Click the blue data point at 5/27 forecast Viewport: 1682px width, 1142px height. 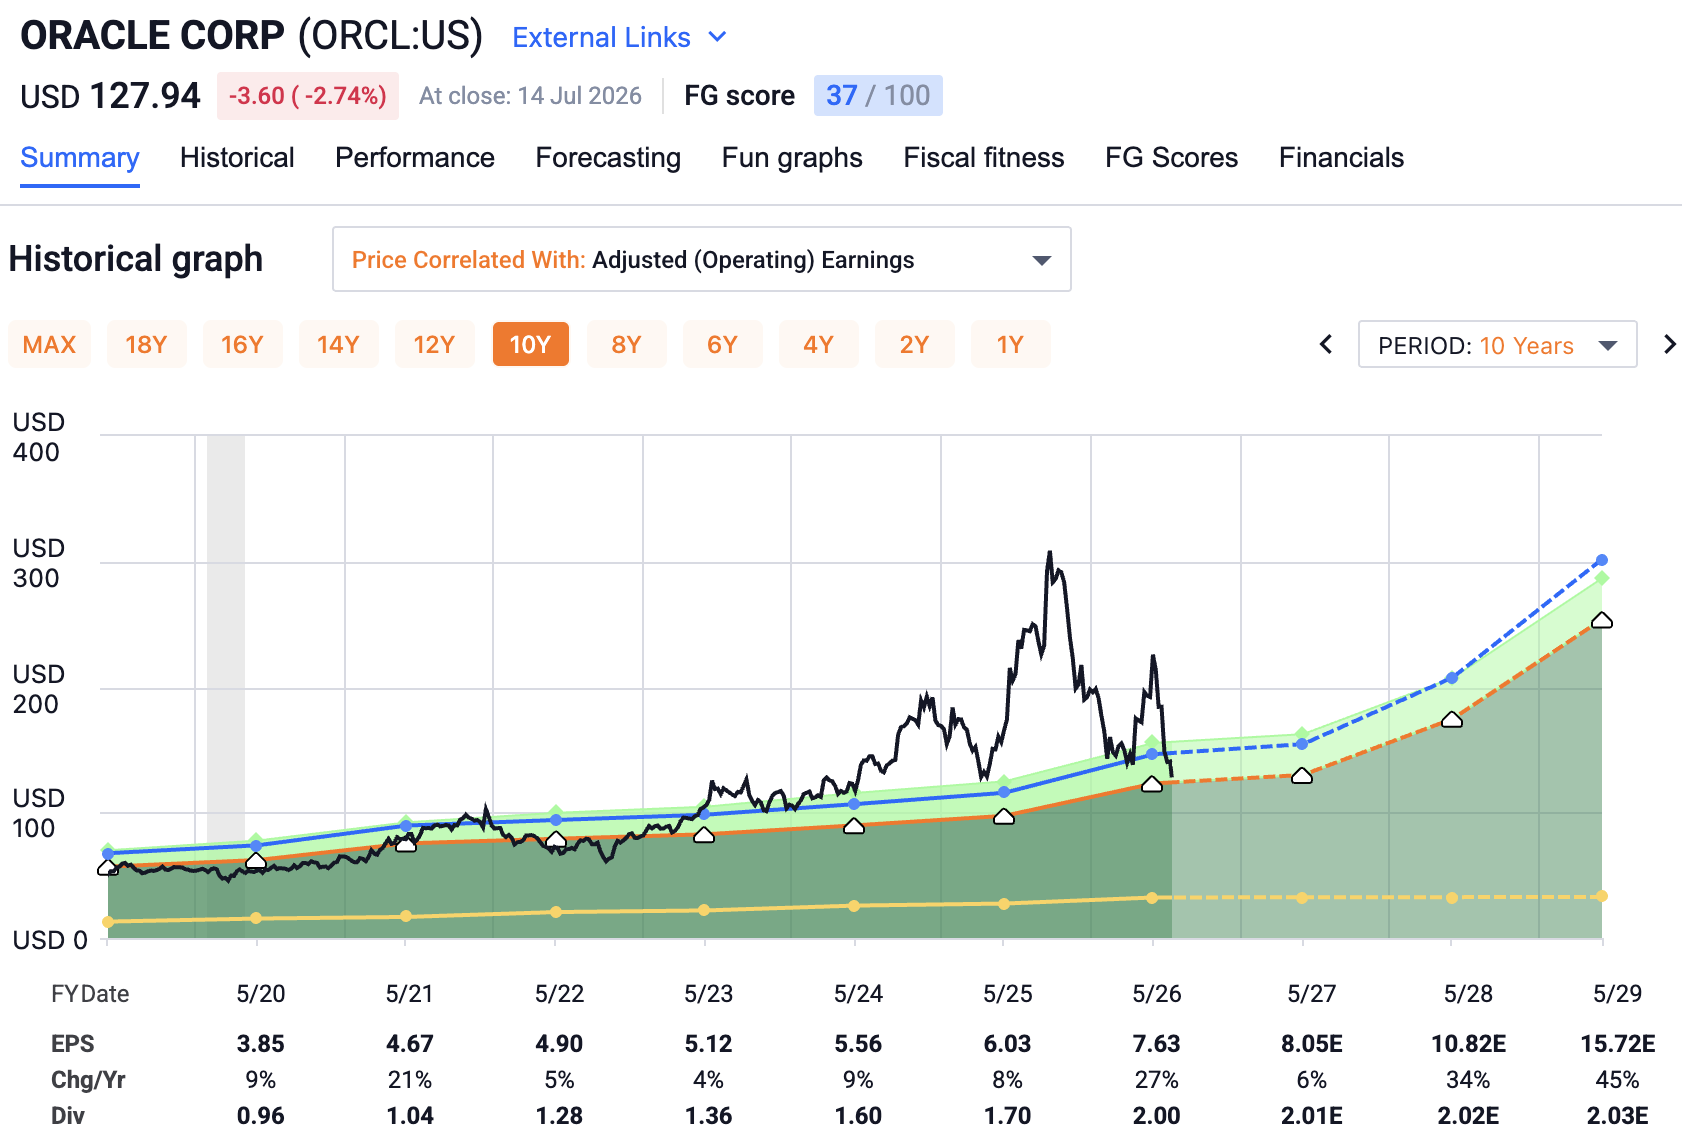point(1302,744)
